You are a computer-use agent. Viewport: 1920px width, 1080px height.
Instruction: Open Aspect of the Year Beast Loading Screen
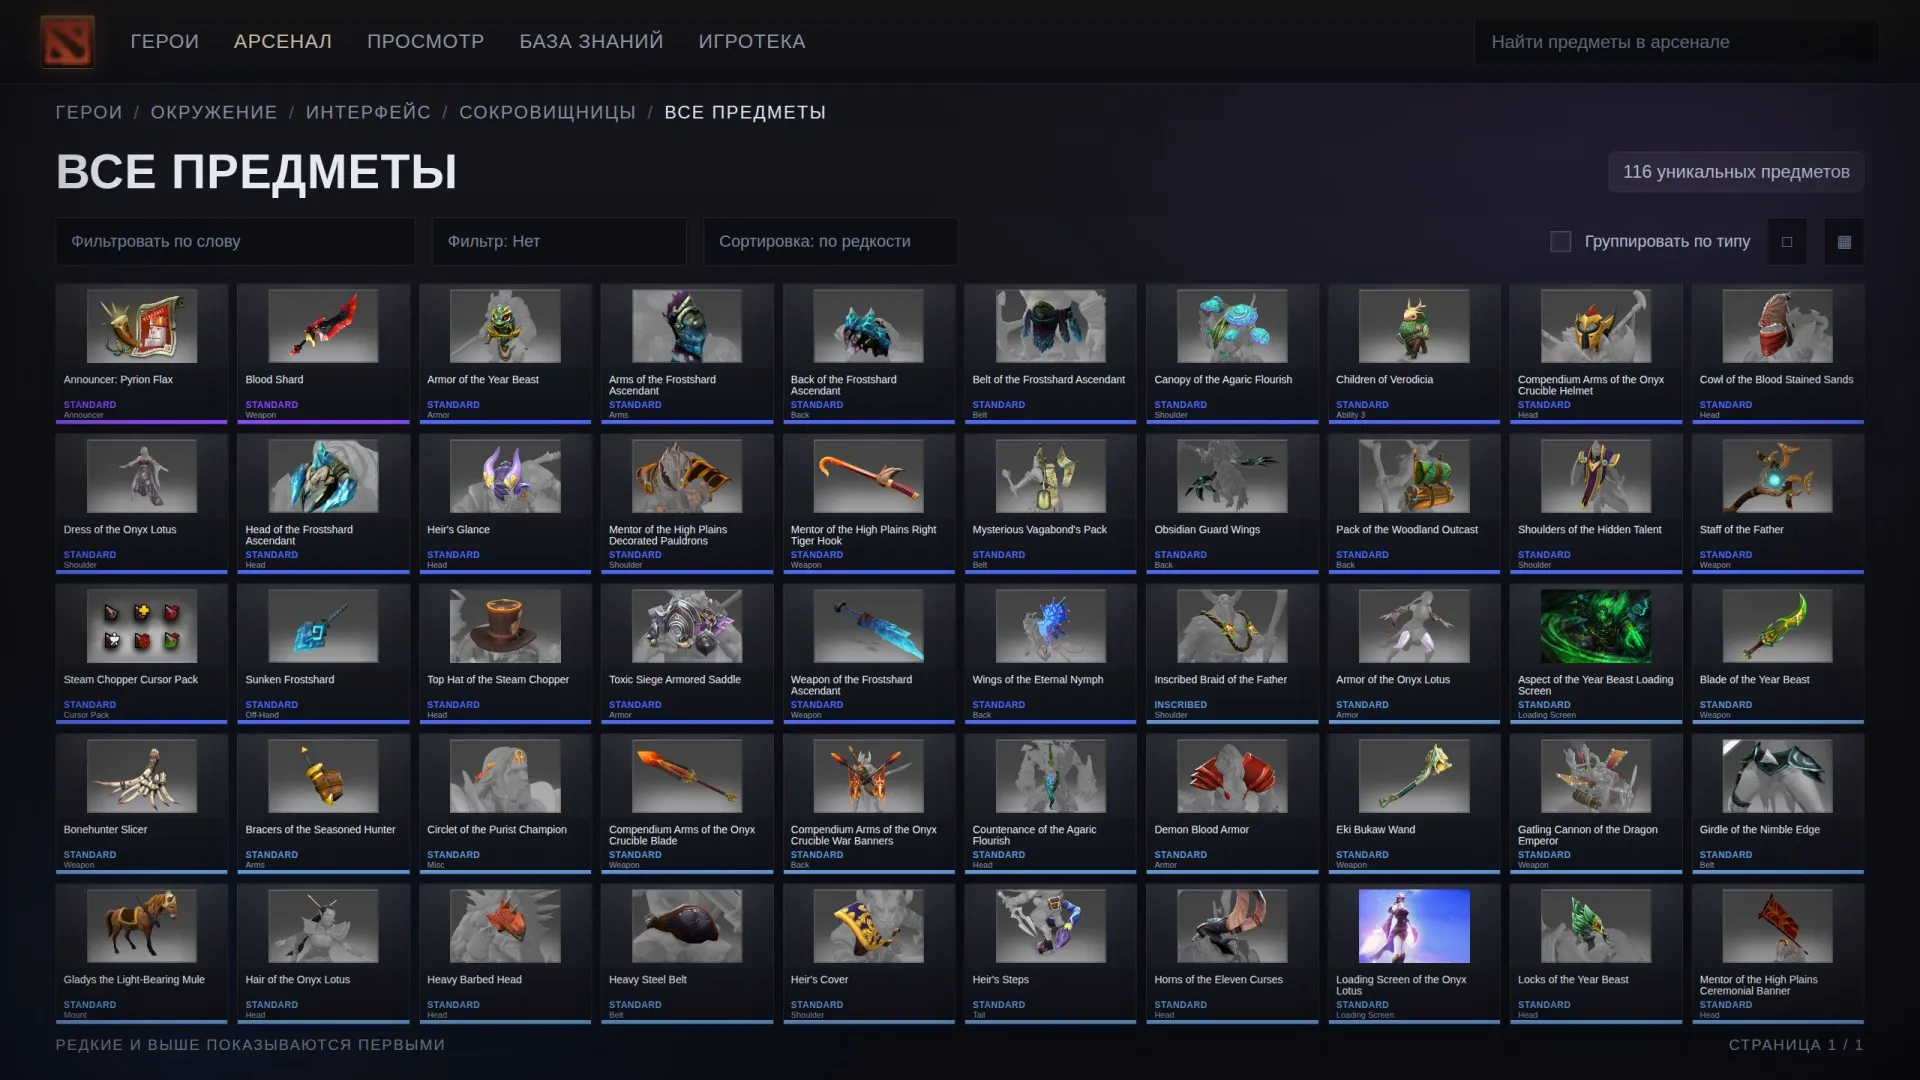[1596, 653]
